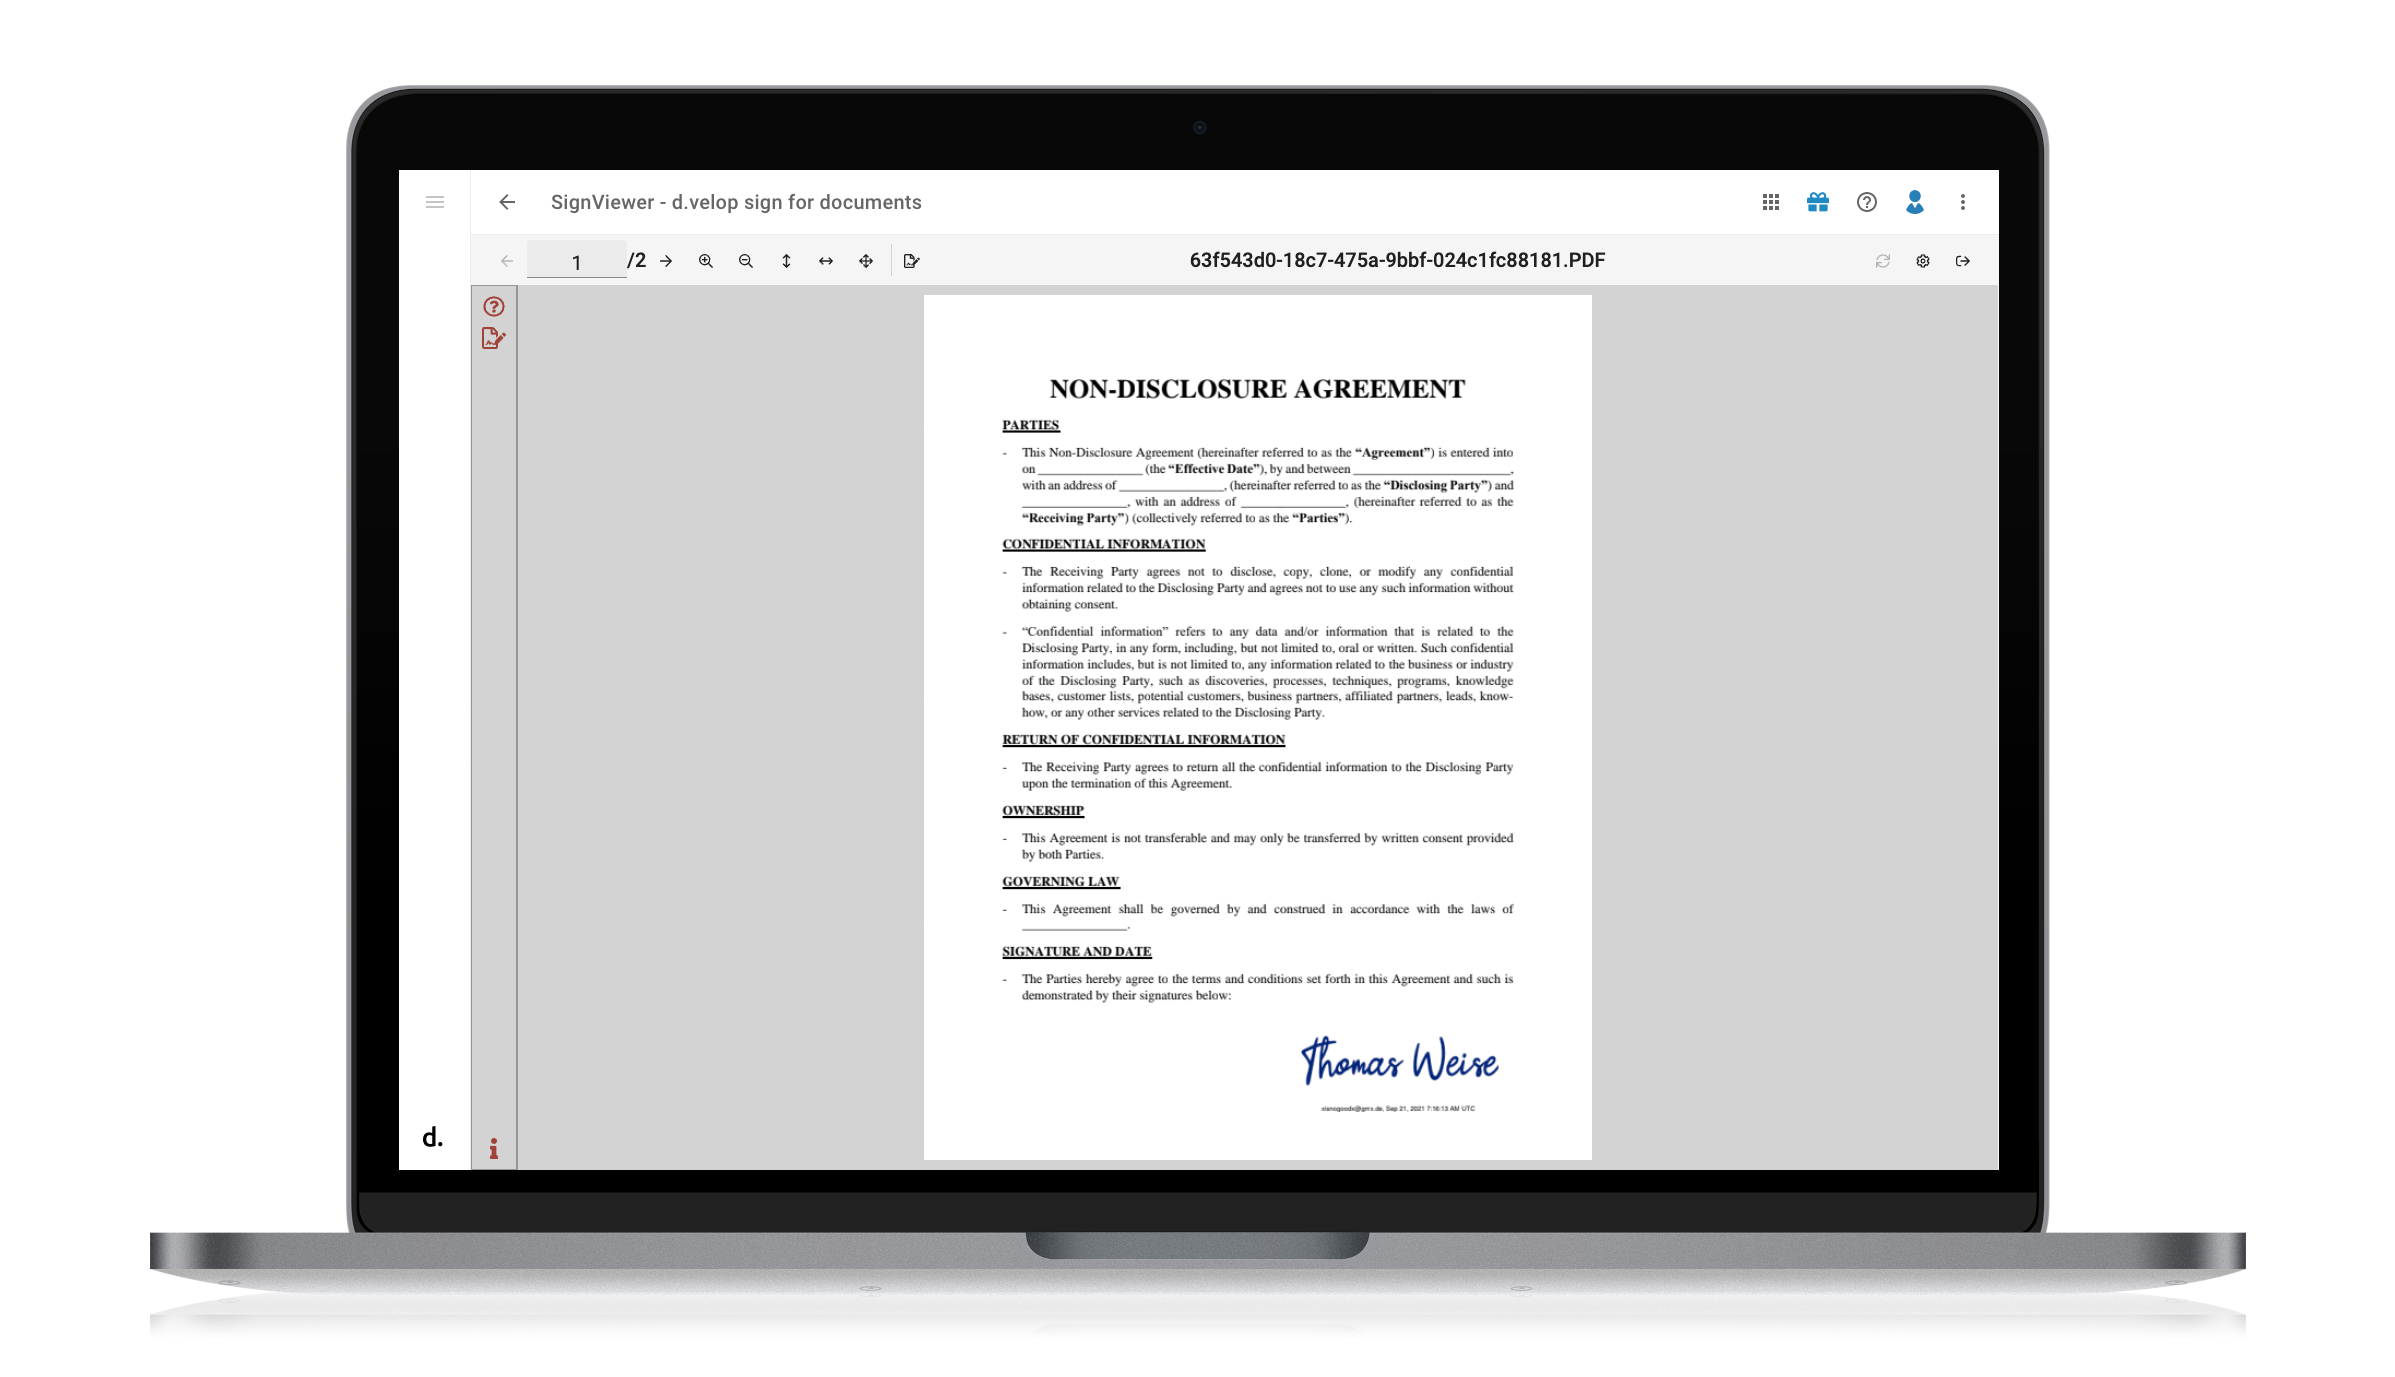
Task: Open the apps grid menu
Action: (1768, 201)
